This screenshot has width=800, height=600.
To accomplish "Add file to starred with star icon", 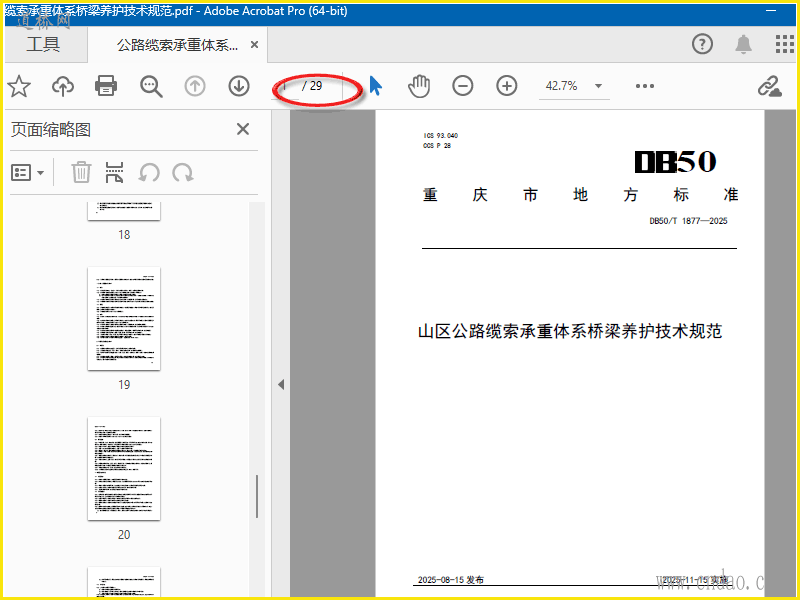I will click(19, 86).
